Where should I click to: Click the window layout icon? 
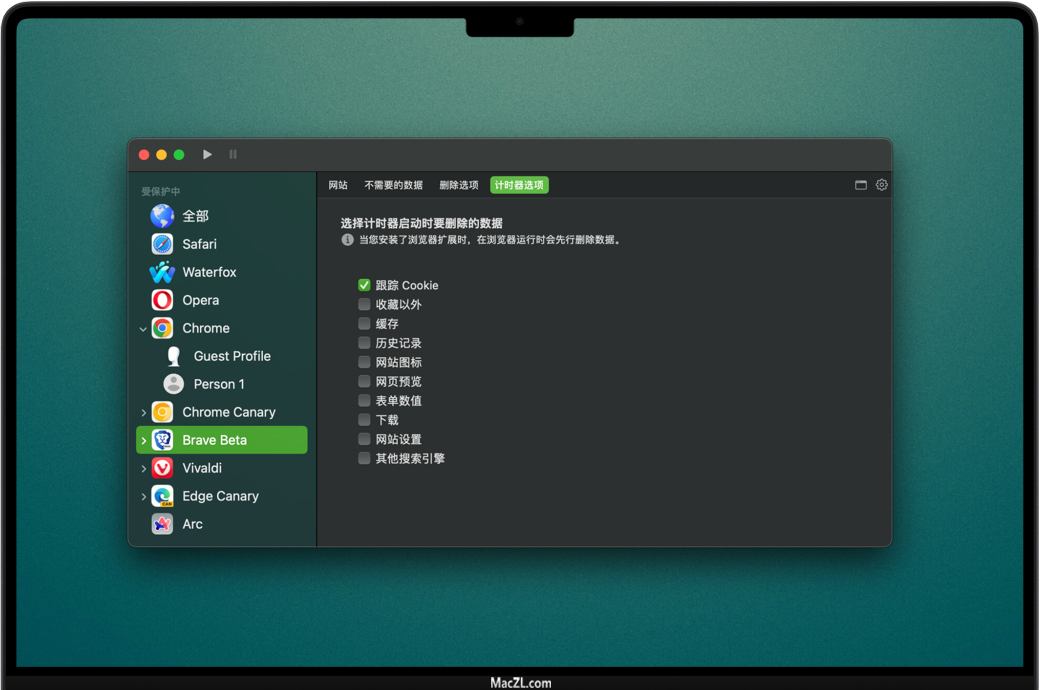click(860, 185)
